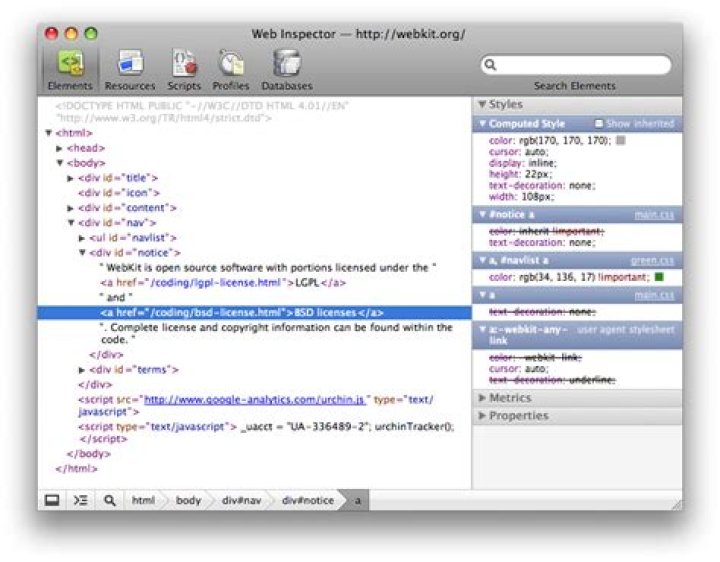Select the script type="text/javascript" _uacct row
The width and height of the screenshot is (720, 562).
click(266, 433)
